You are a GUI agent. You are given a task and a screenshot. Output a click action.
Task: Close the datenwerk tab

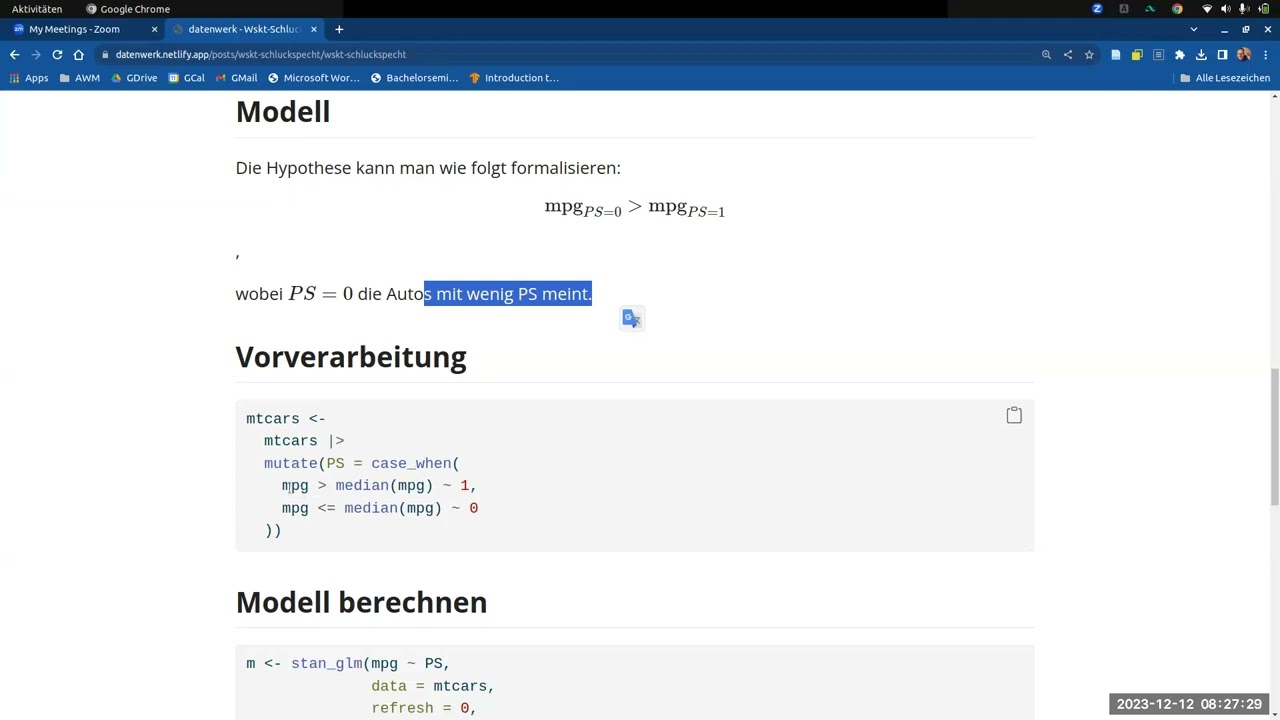pyautogui.click(x=313, y=30)
